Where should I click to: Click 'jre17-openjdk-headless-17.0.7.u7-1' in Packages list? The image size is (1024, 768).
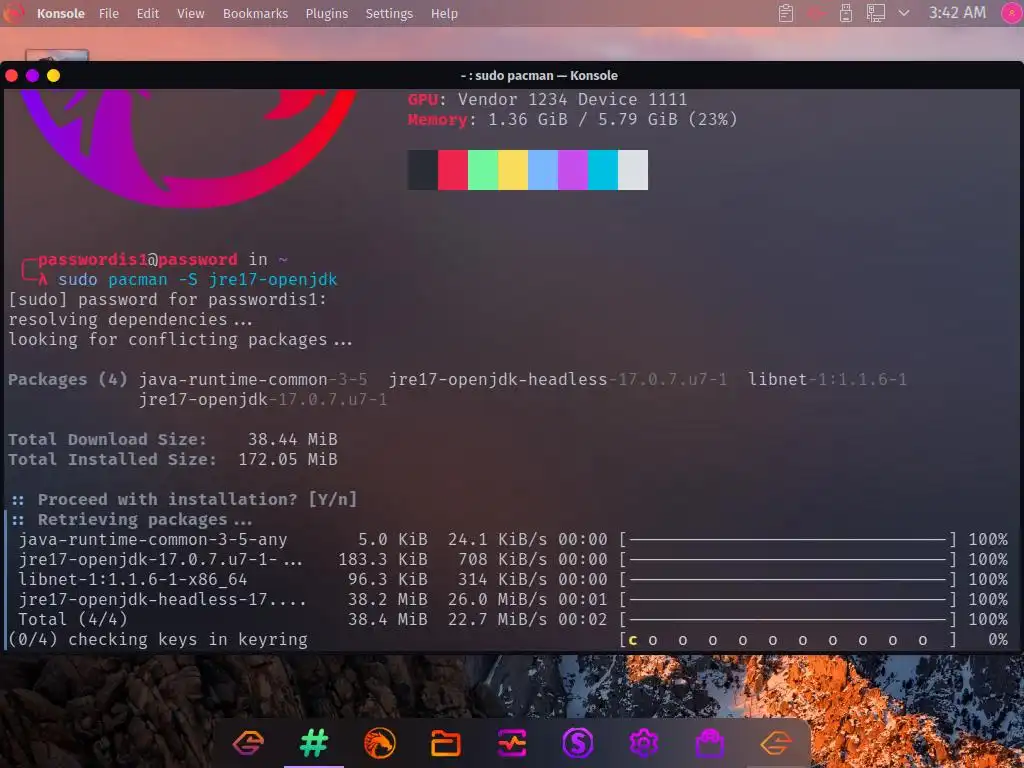click(558, 379)
